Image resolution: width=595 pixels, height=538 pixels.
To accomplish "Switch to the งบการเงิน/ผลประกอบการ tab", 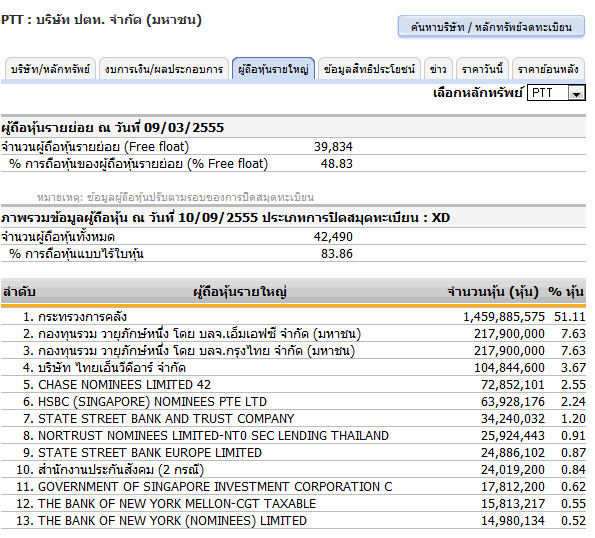I will [164, 69].
